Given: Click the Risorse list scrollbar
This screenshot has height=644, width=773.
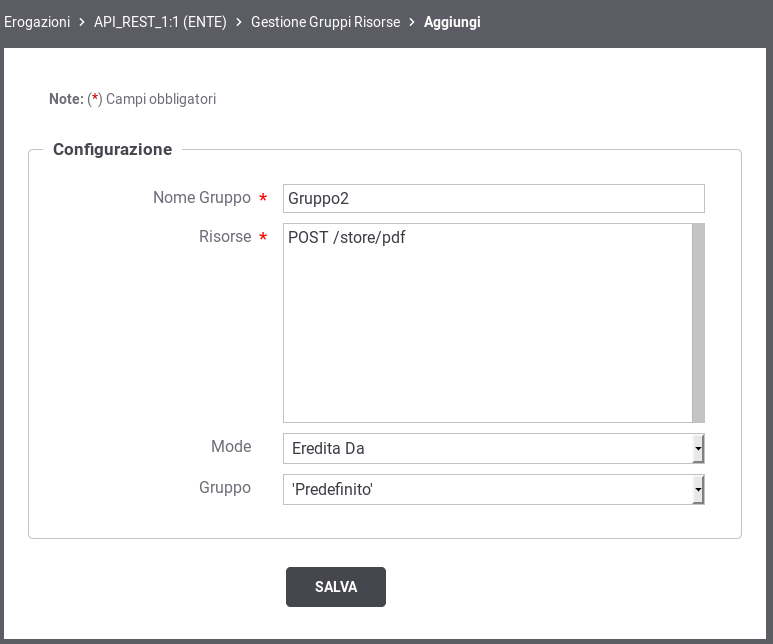Looking at the screenshot, I should [x=698, y=323].
